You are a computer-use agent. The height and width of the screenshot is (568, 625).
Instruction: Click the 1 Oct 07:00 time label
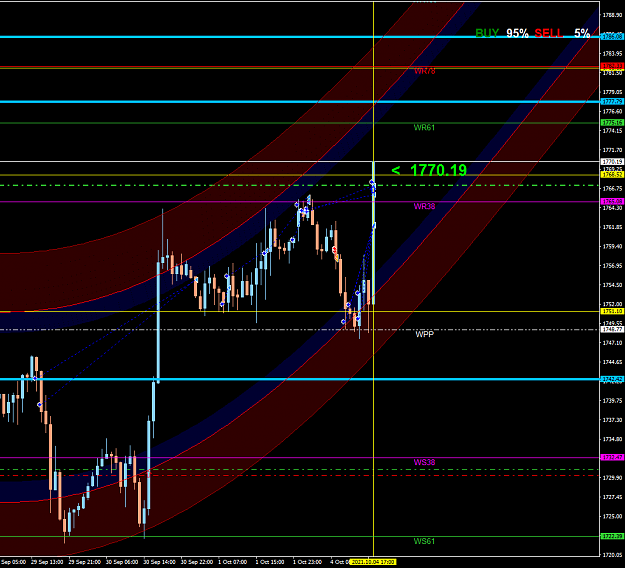(x=233, y=562)
